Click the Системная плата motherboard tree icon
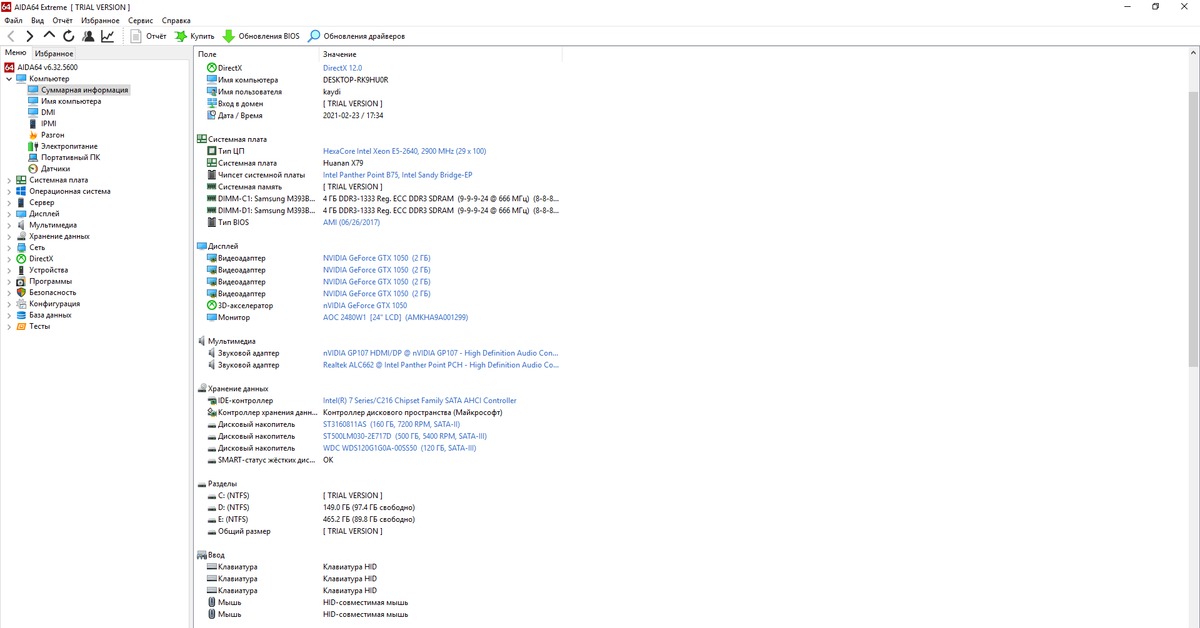1200x628 pixels. [21, 180]
